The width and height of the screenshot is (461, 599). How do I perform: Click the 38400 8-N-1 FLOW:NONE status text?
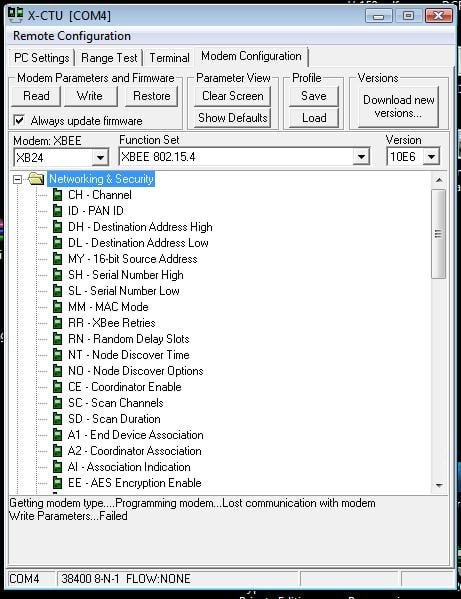click(126, 579)
